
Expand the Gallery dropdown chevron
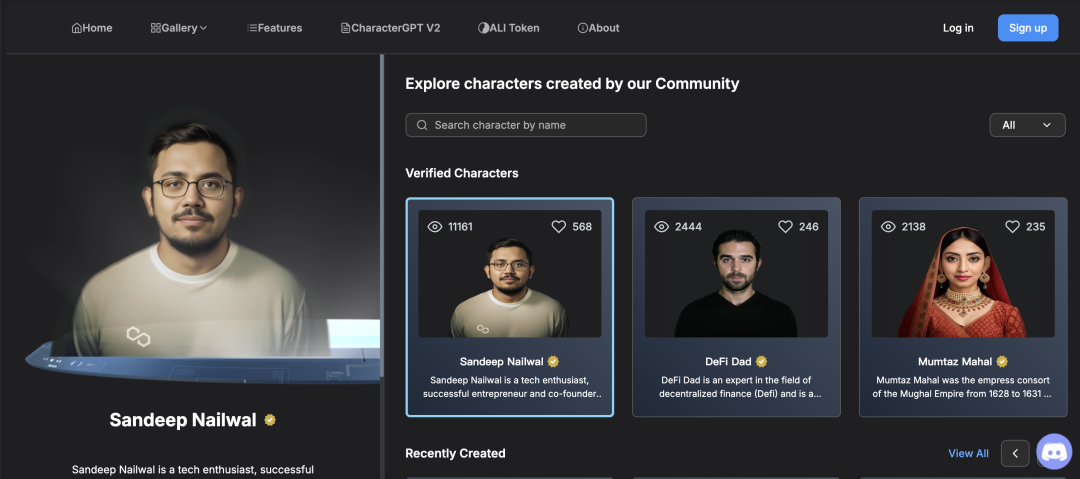(x=203, y=28)
